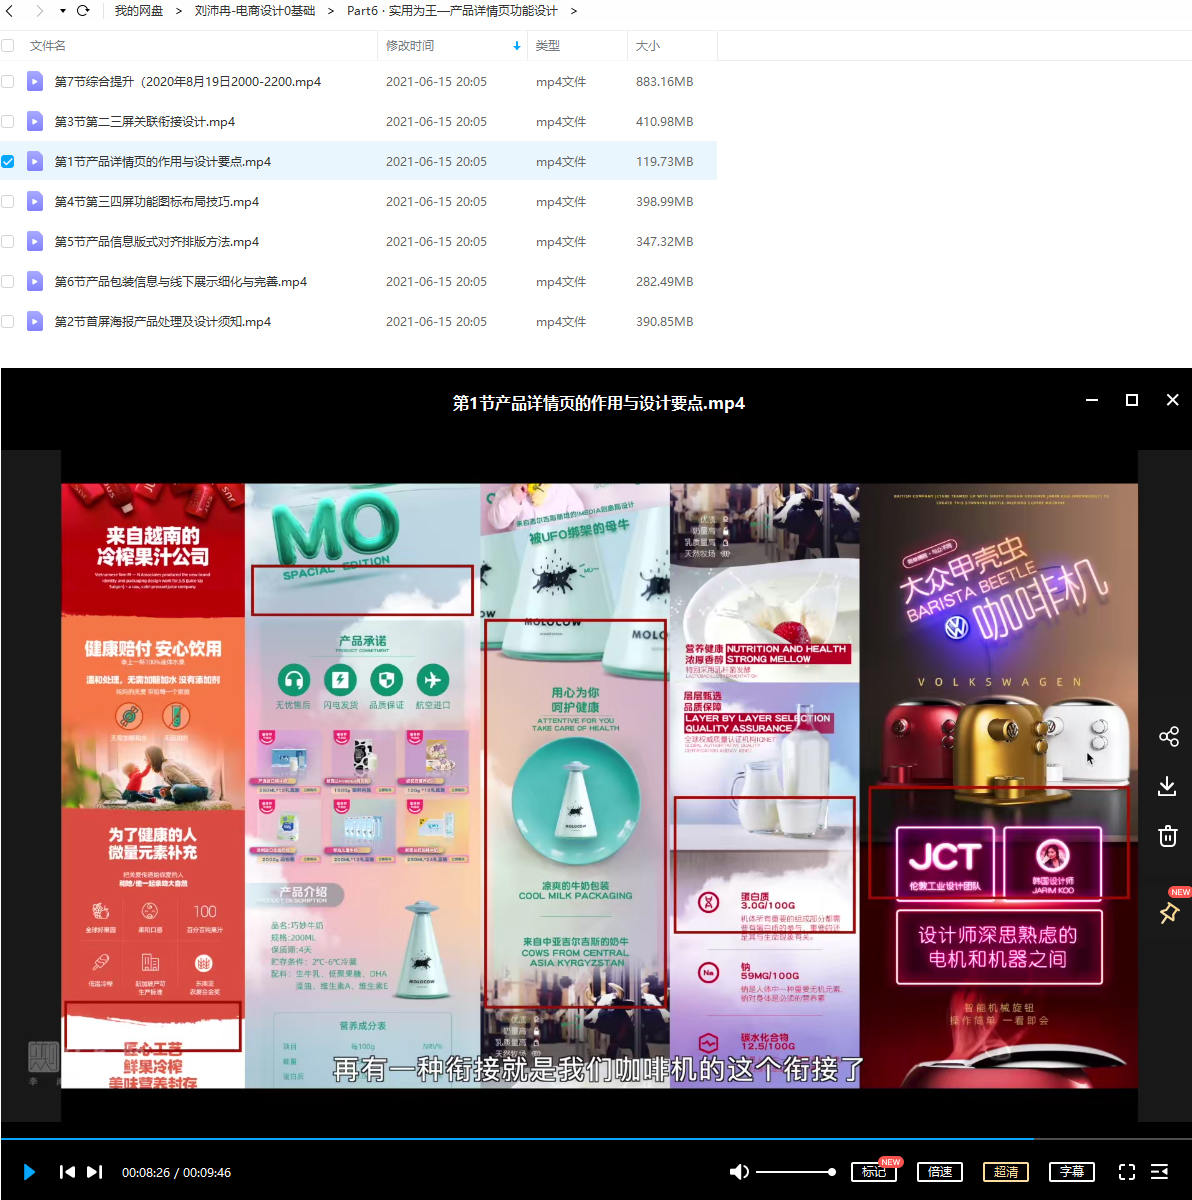
Task: Share the video via share icon
Action: point(1168,737)
